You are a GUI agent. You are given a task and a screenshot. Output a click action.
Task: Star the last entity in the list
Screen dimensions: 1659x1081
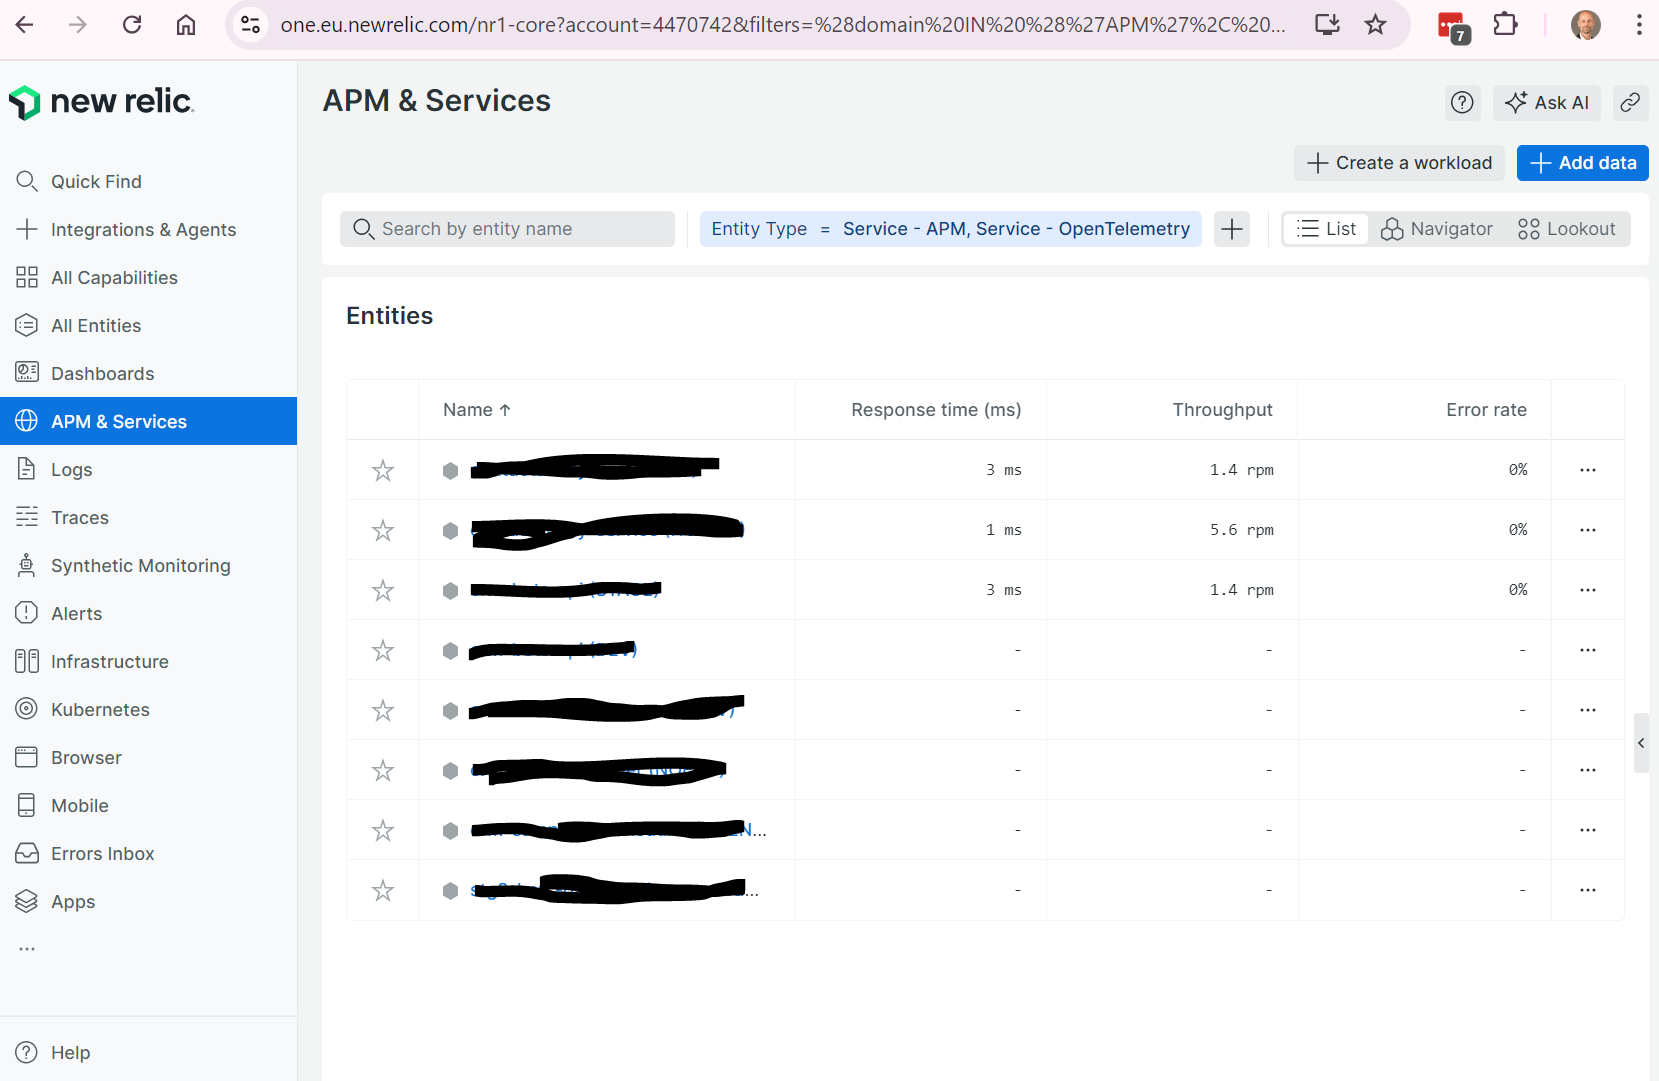(383, 890)
